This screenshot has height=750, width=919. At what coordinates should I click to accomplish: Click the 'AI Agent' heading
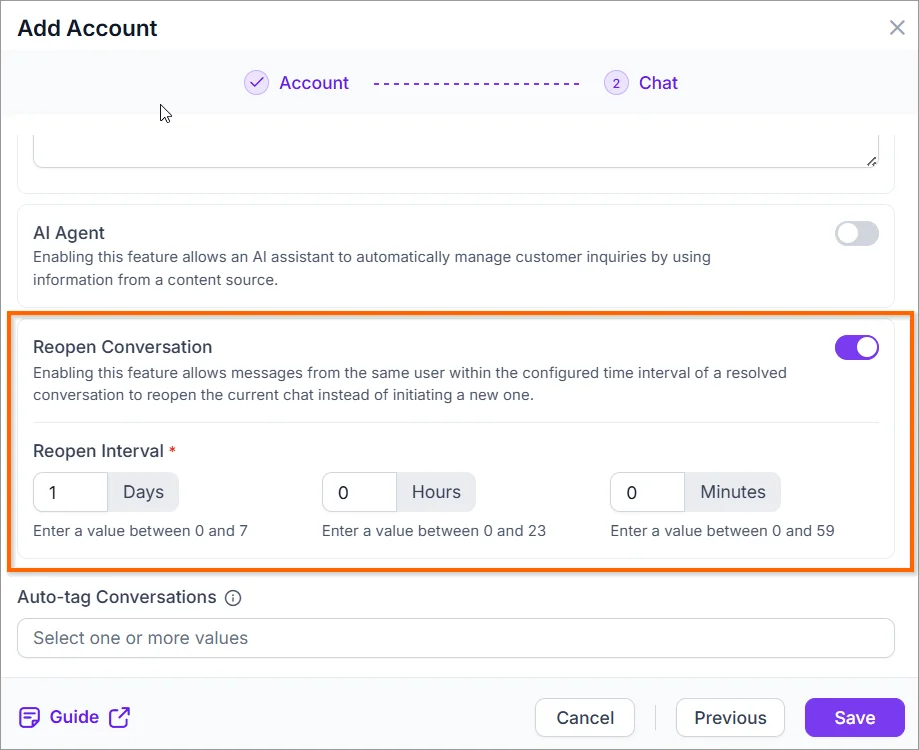point(69,233)
